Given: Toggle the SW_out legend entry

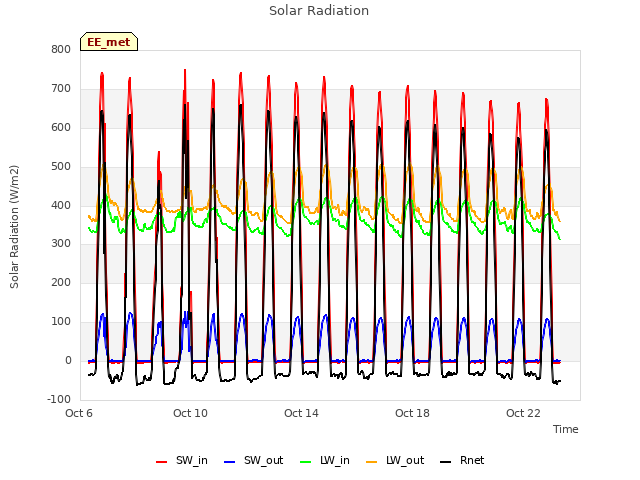Looking at the screenshot, I should 253,460.
